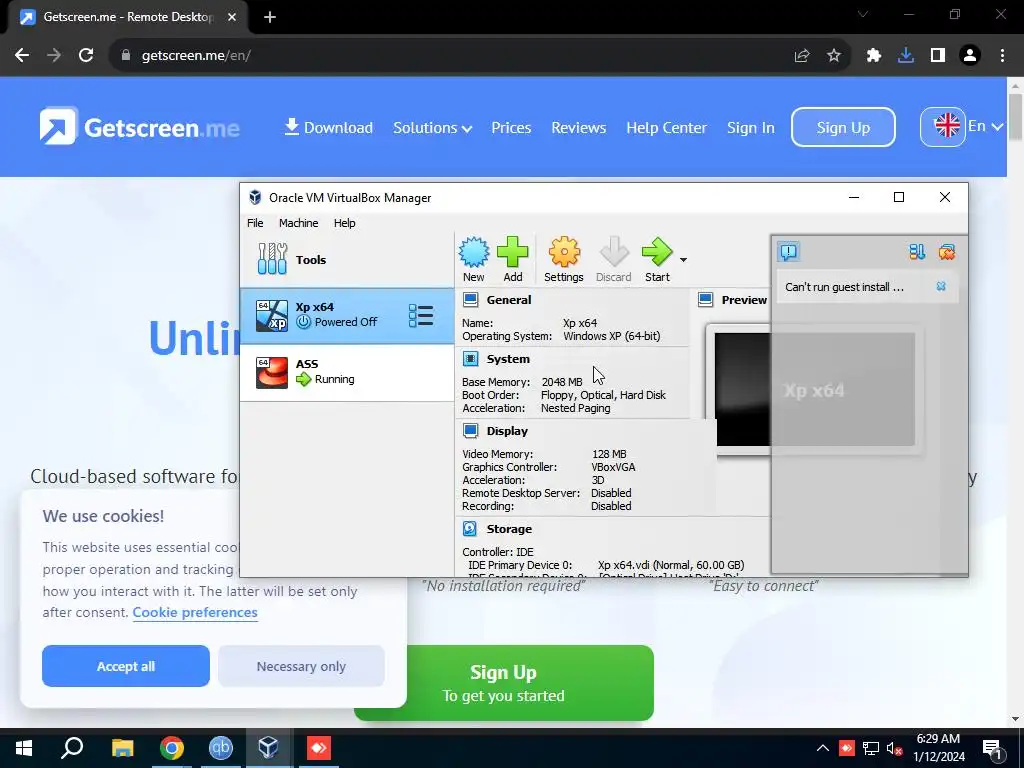This screenshot has height=768, width=1024.
Task: Click the green Sign Up To get you started button
Action: [504, 683]
